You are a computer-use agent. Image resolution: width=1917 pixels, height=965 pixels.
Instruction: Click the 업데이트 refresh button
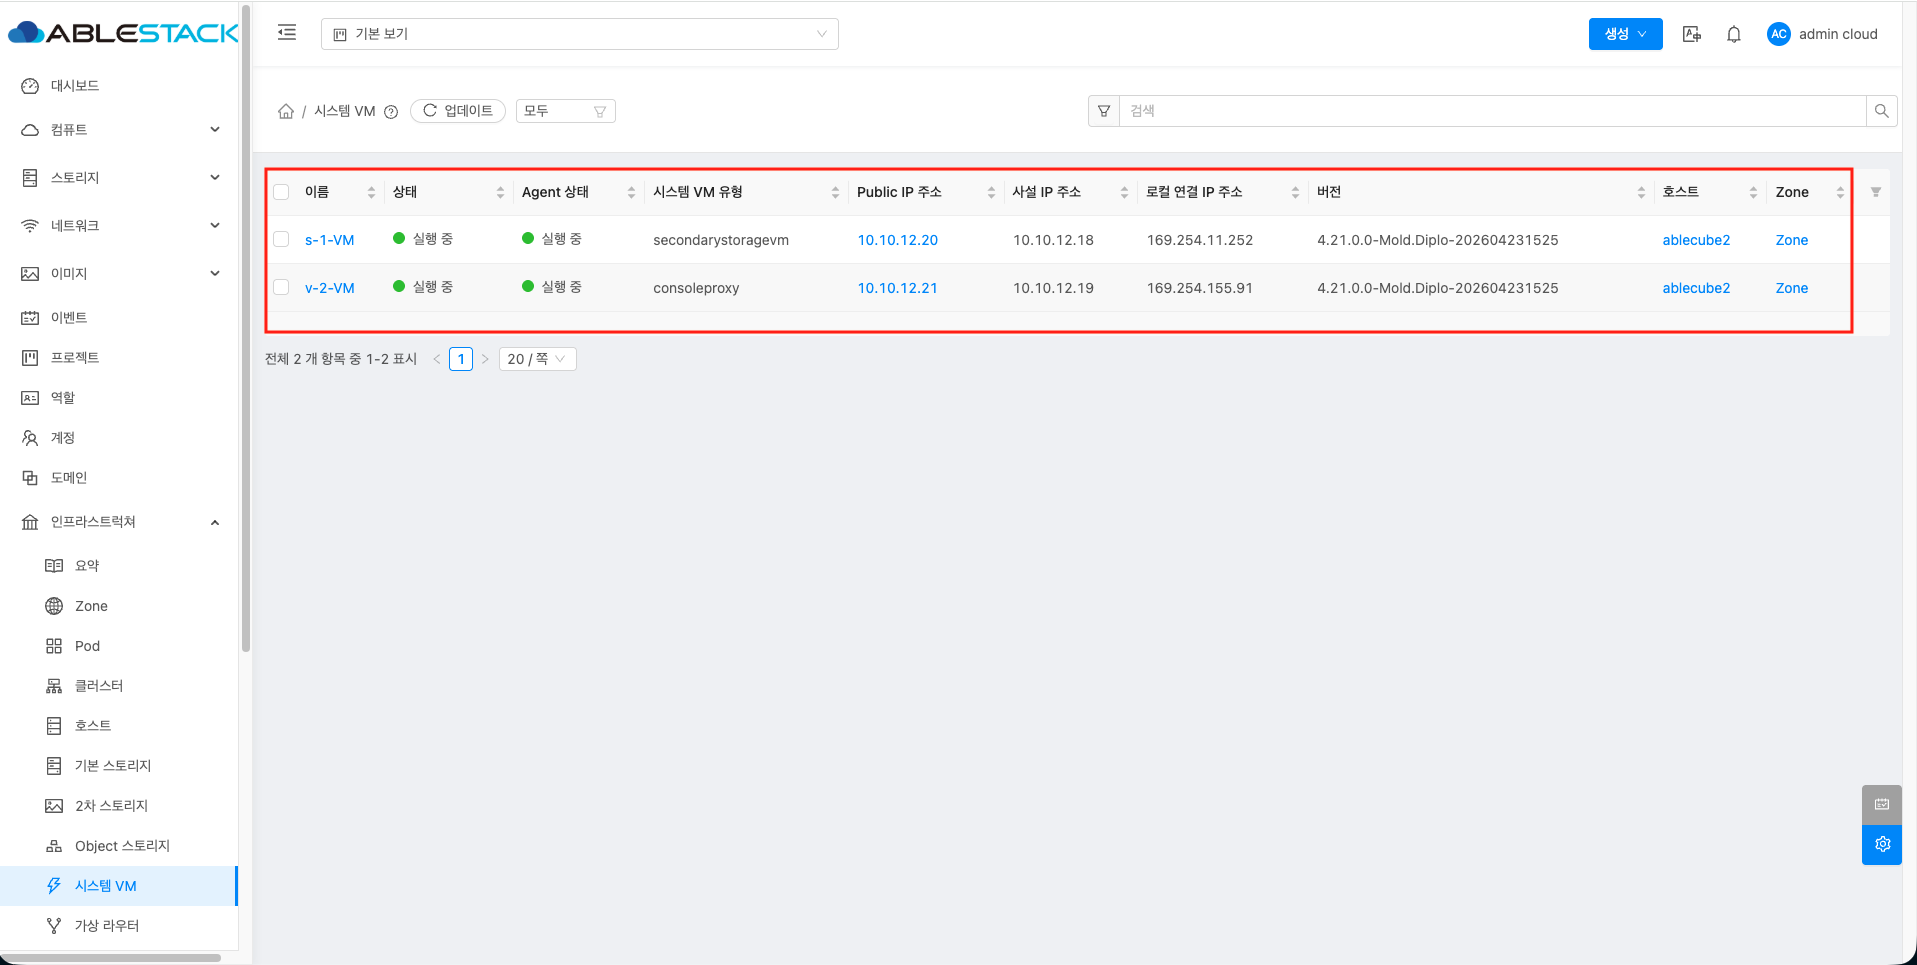(458, 111)
